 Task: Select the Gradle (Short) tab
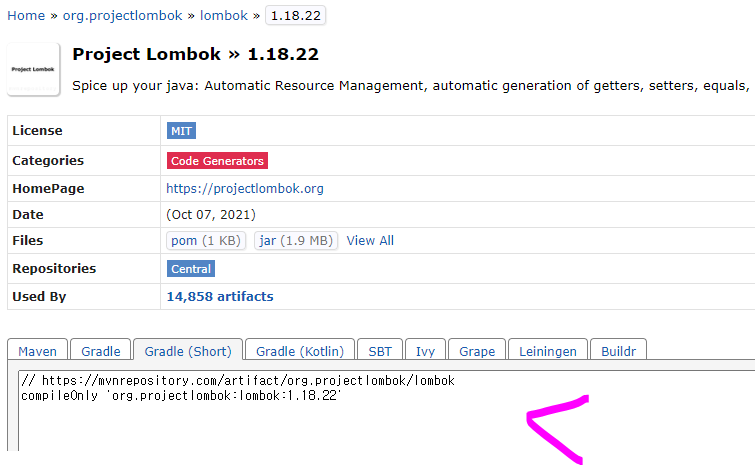coord(188,350)
